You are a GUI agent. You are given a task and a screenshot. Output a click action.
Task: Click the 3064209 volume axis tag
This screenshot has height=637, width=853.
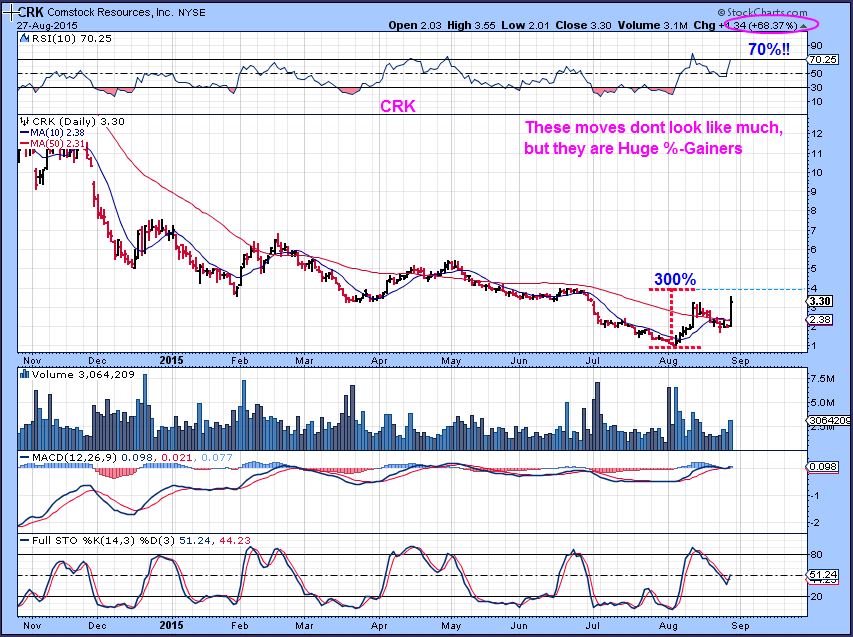830,420
